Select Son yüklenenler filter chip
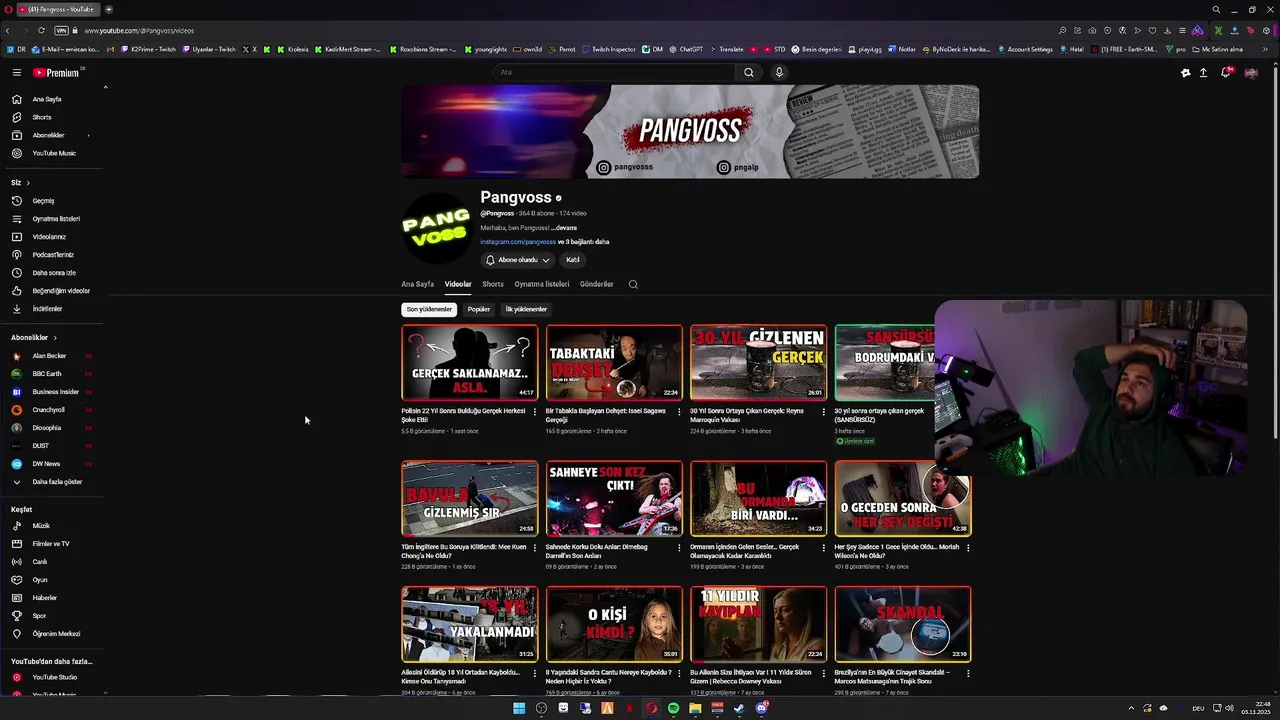Screen dimensions: 1280x720 429,309
